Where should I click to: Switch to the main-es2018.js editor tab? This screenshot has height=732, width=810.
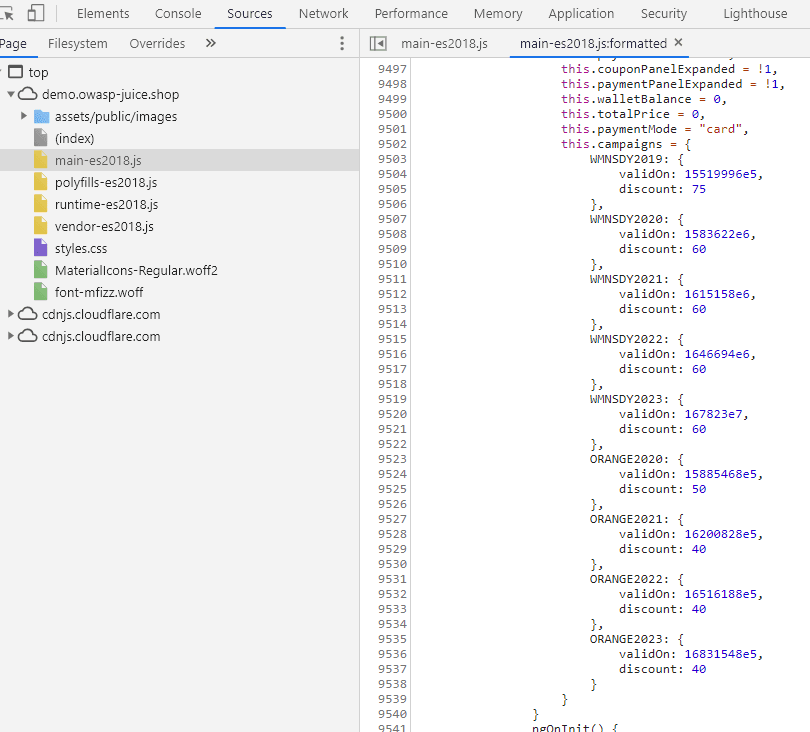pyautogui.click(x=444, y=44)
